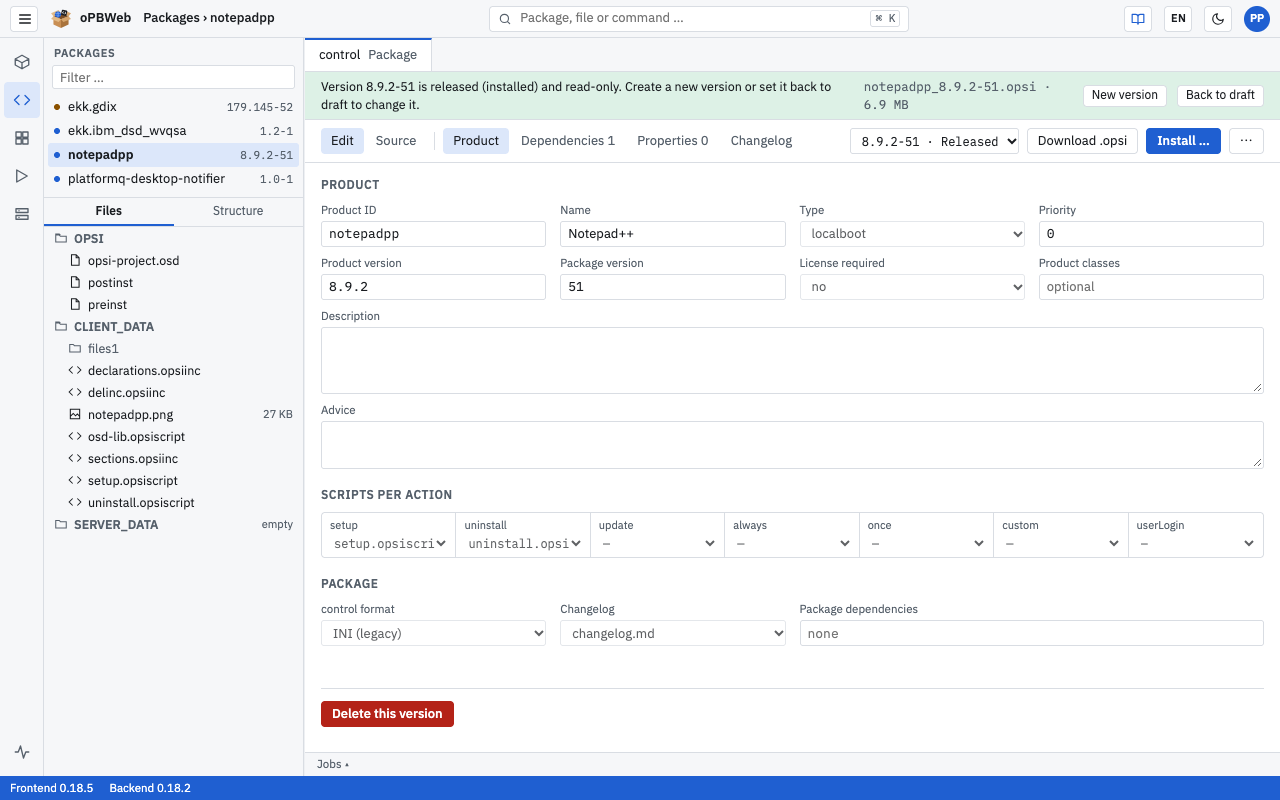Select the ekk.gdix package

(x=173, y=107)
